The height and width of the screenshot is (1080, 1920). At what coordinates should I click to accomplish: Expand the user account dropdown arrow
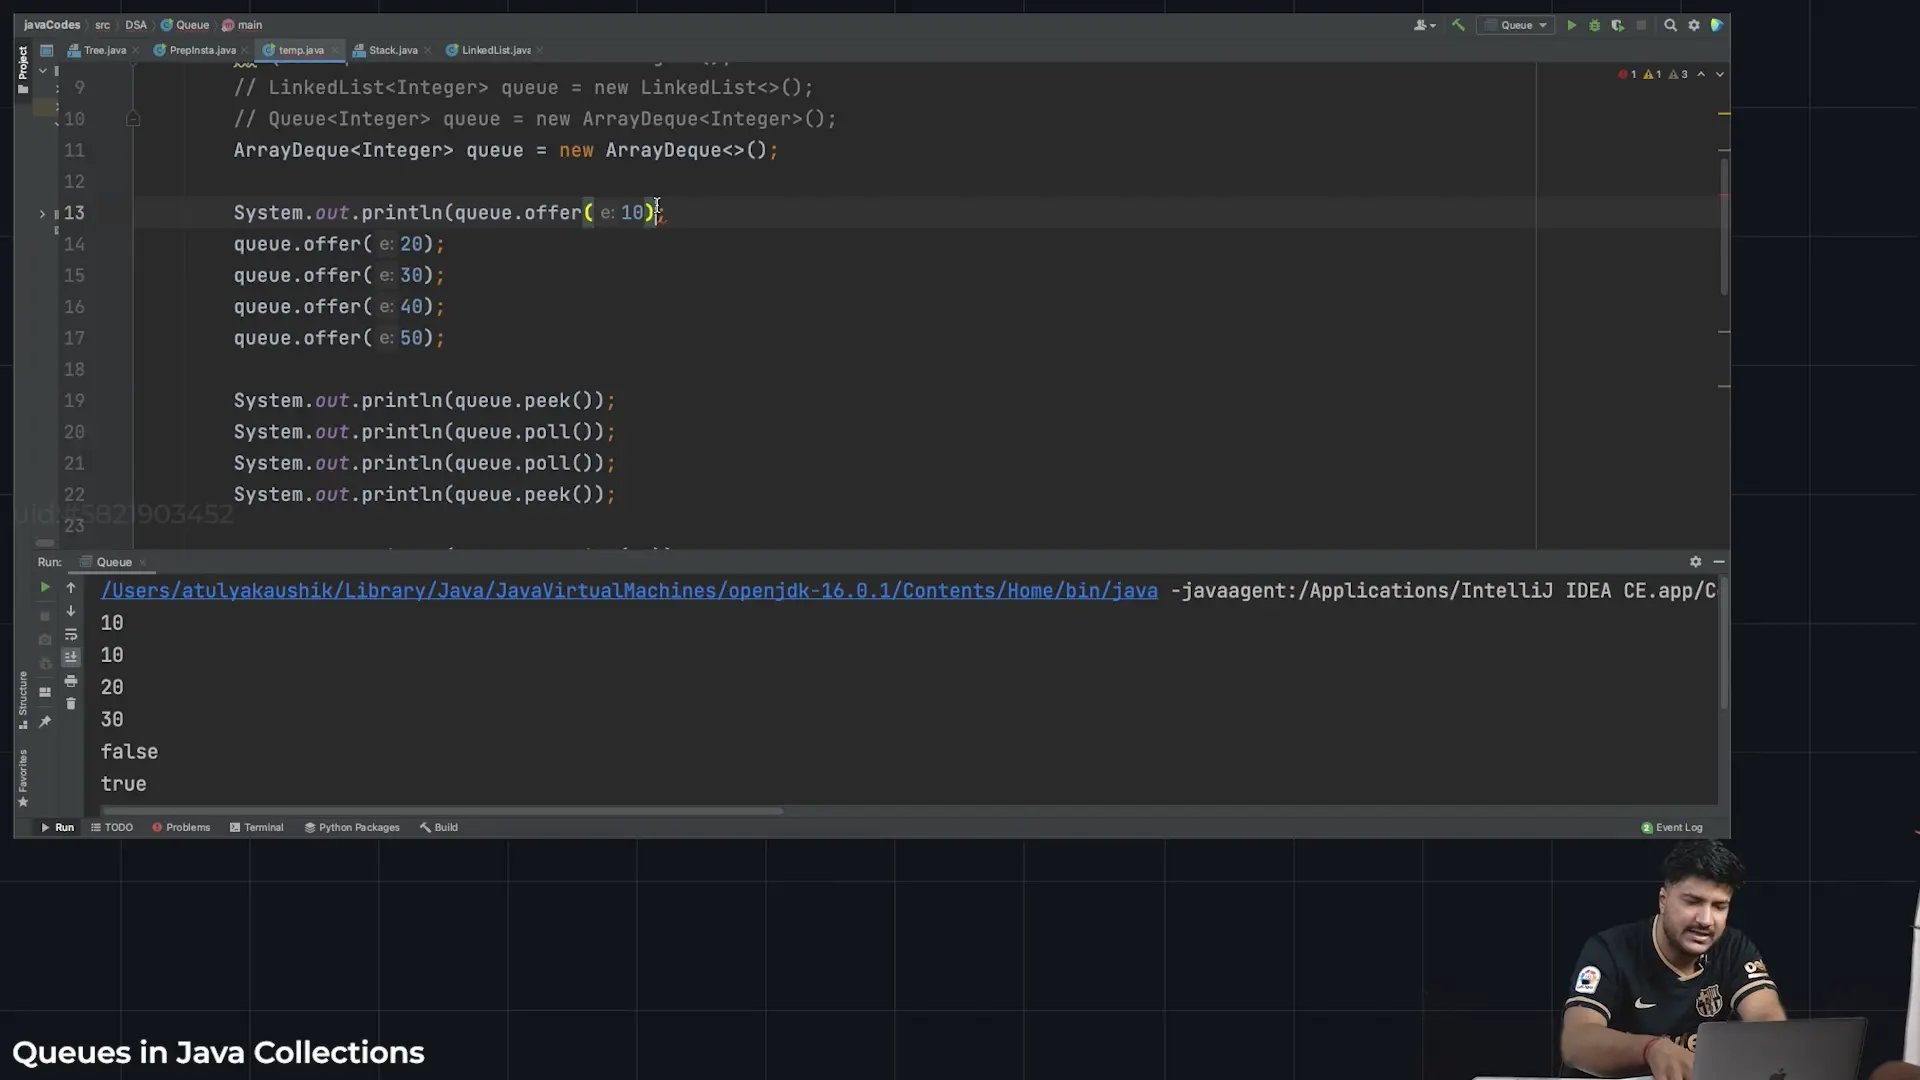point(1433,25)
